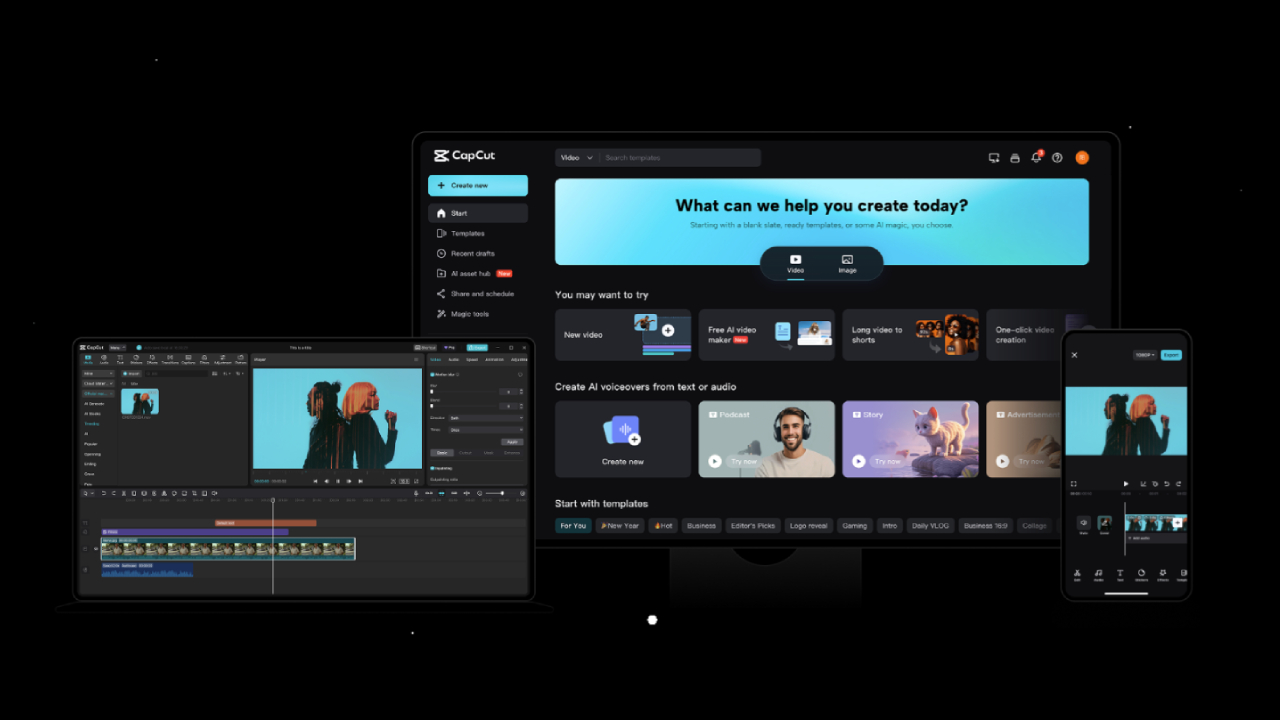1280x720 pixels.
Task: Click Create new voiceover card
Action: pyautogui.click(x=623, y=439)
